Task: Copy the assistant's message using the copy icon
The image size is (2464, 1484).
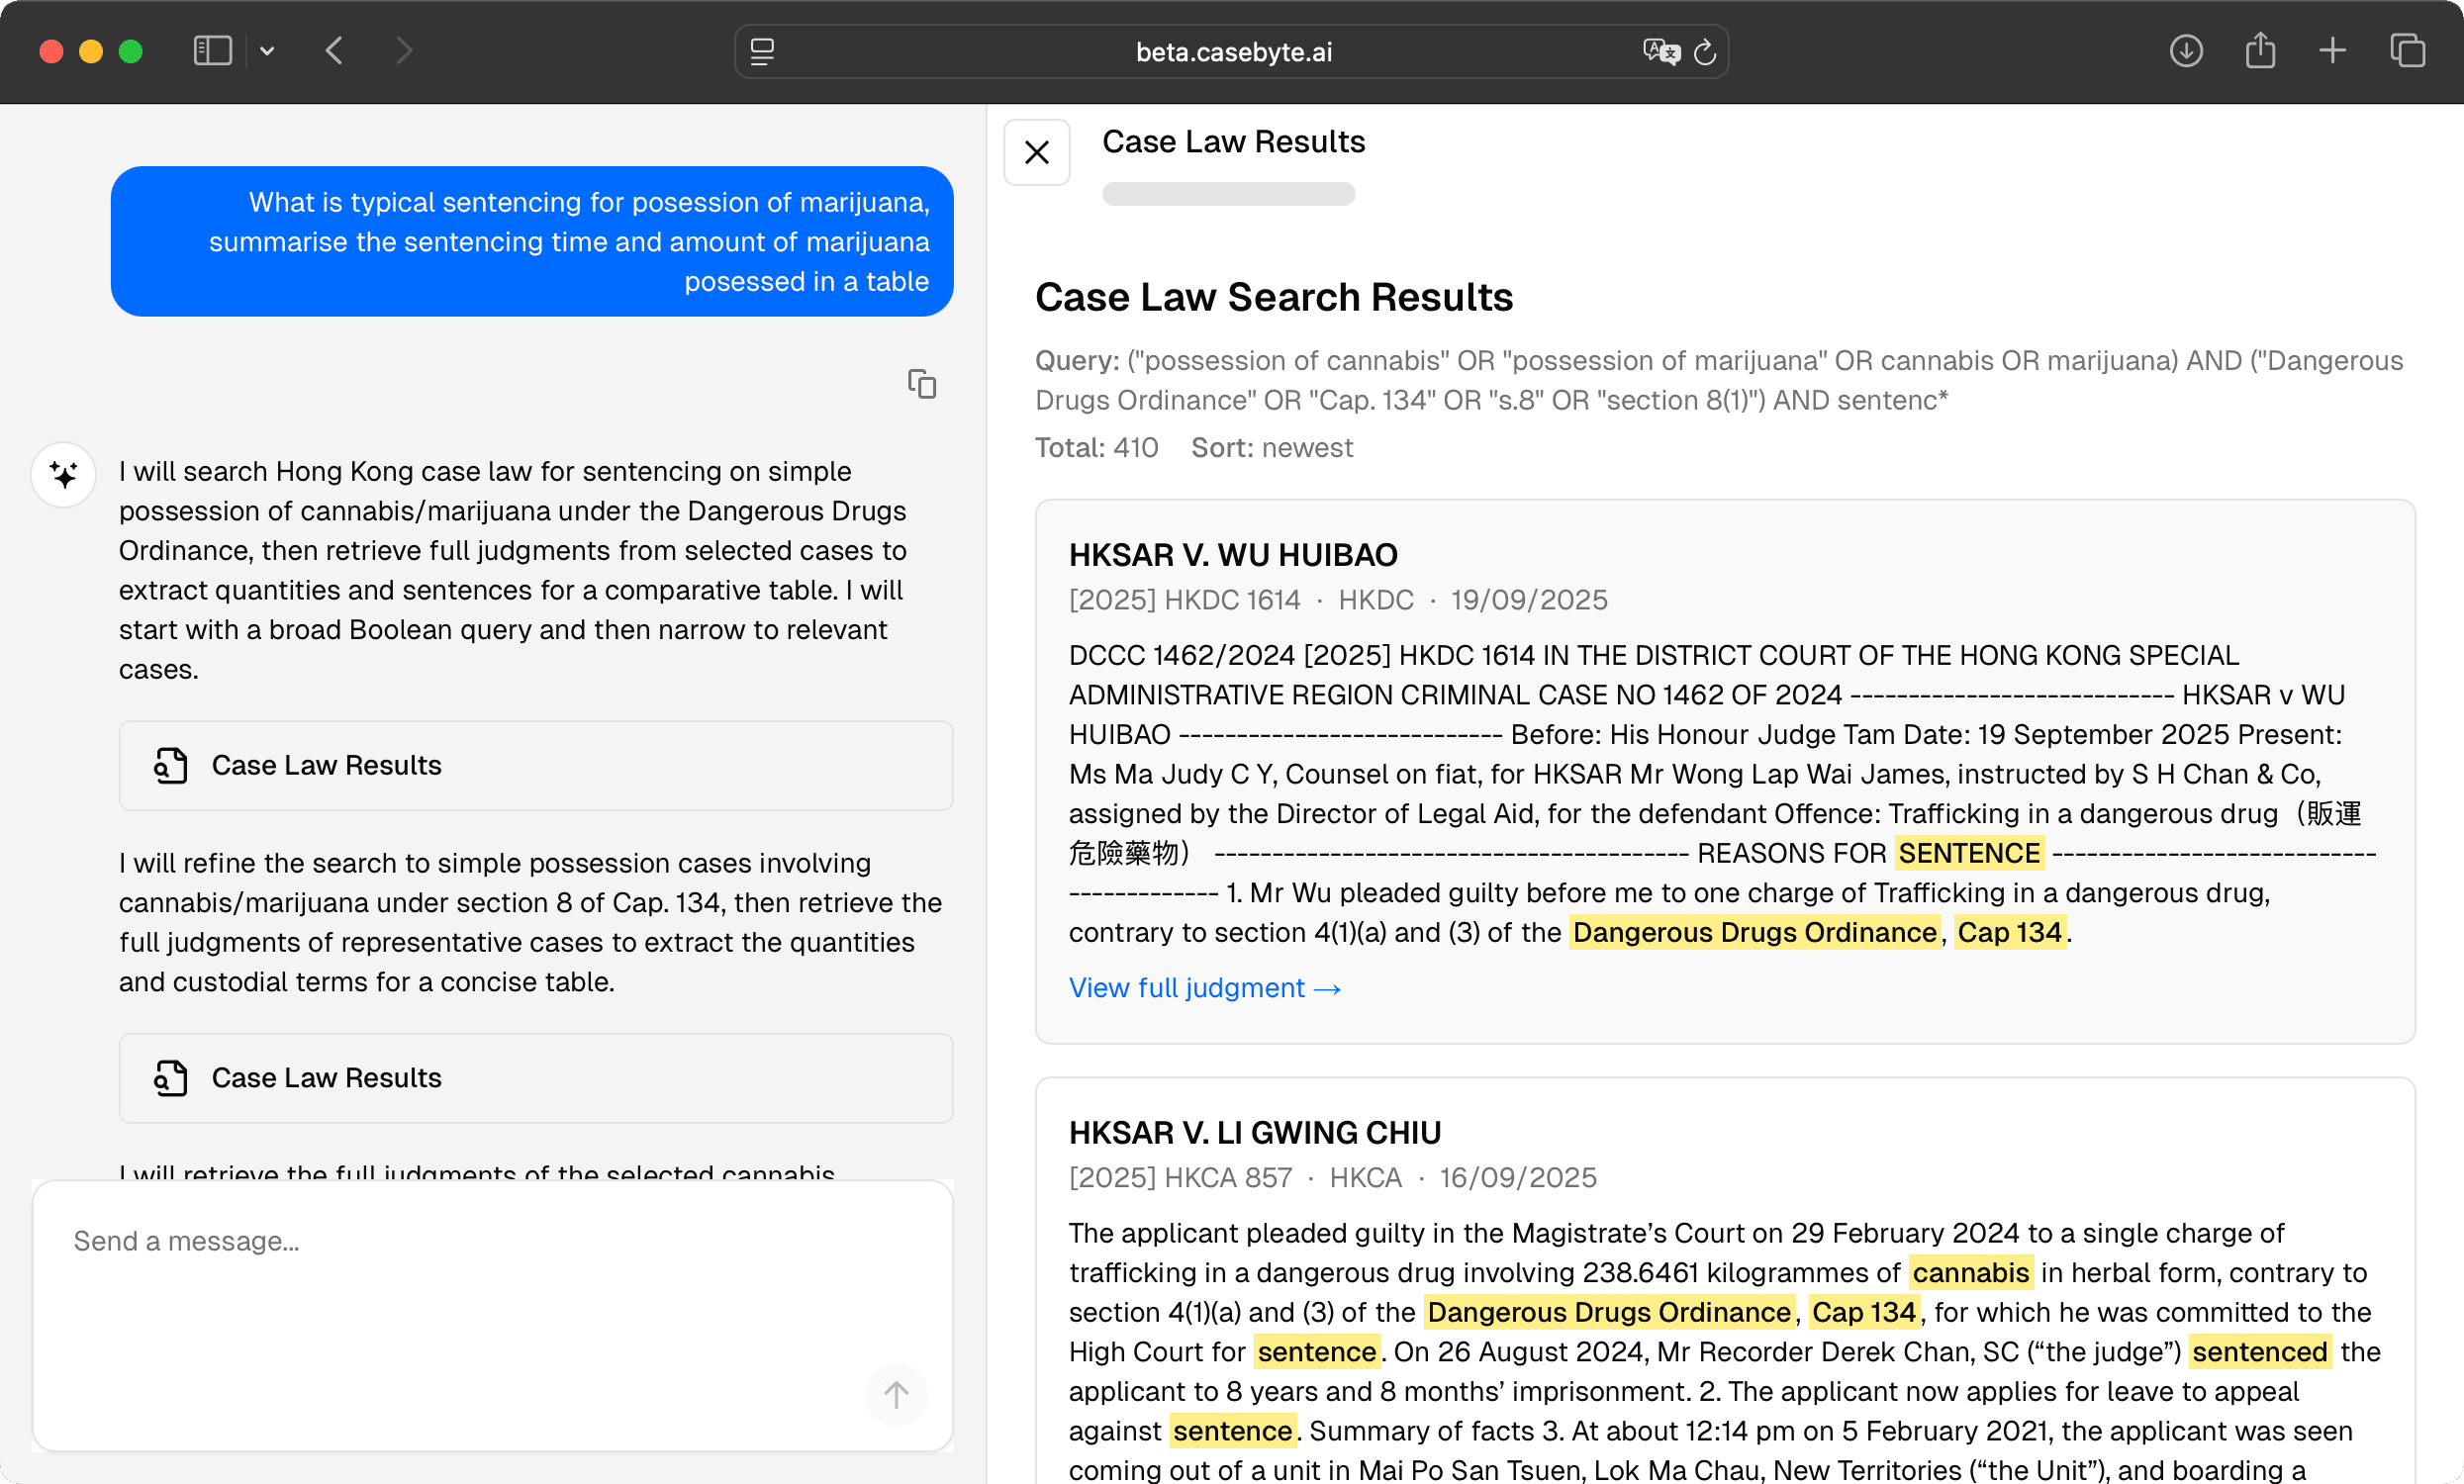Action: coord(921,384)
